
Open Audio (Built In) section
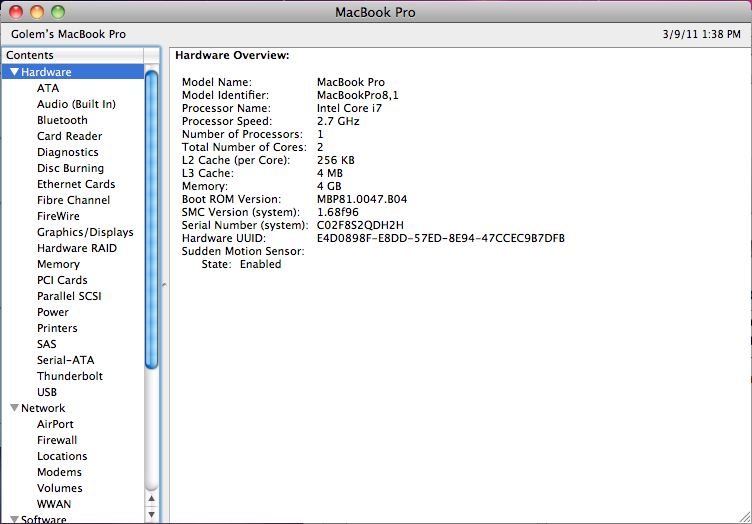point(76,104)
